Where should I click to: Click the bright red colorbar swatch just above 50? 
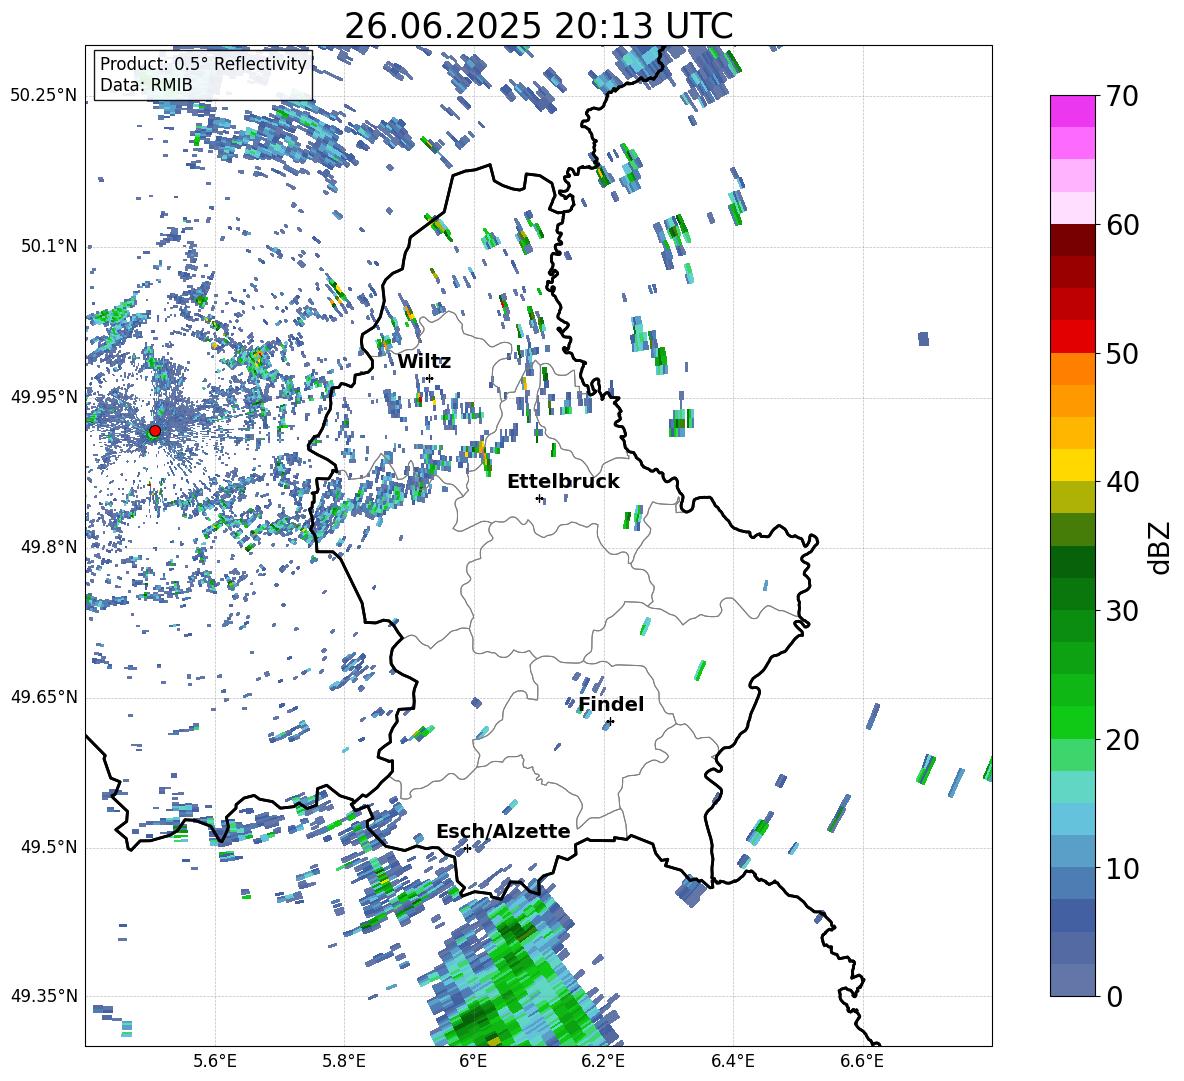click(x=1072, y=337)
